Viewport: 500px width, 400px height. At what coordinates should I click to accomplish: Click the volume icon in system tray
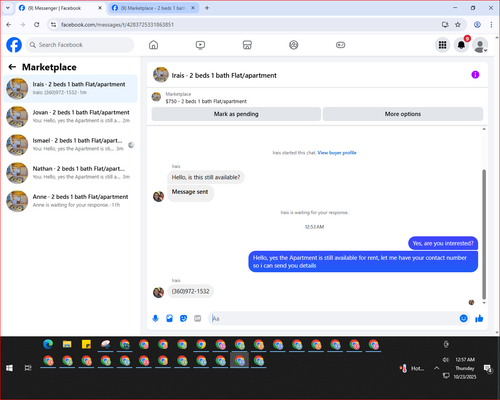coord(445,360)
